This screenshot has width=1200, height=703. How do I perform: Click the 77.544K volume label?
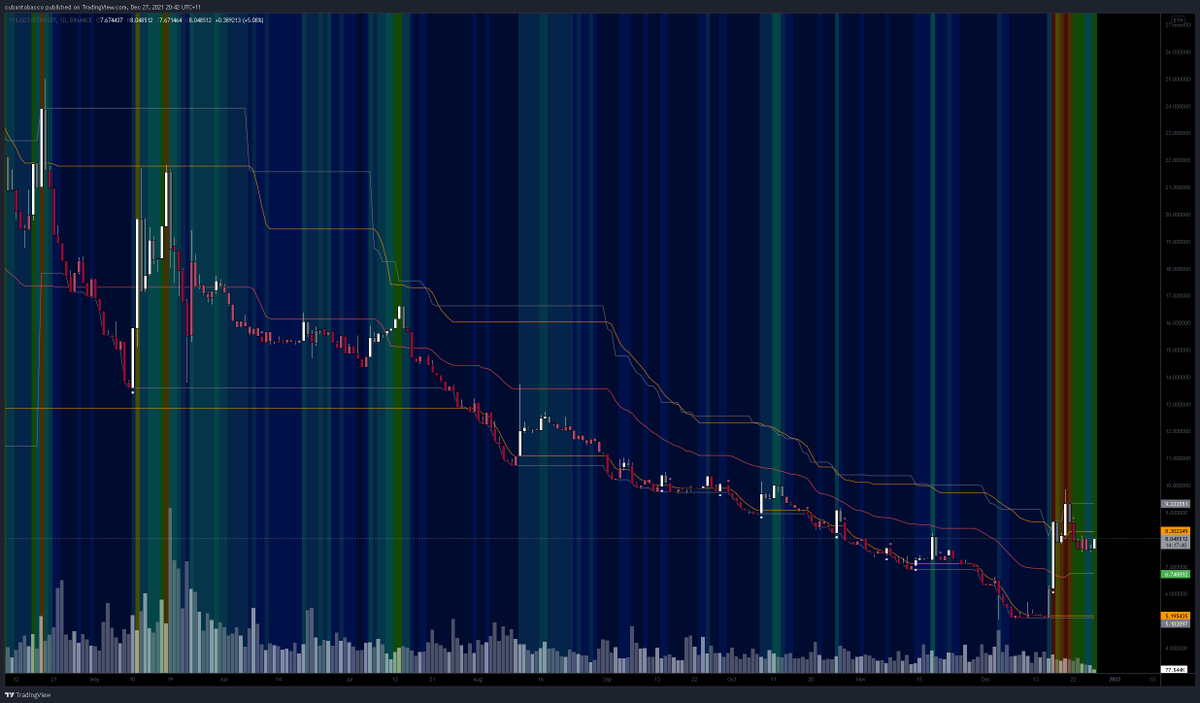click(x=1174, y=670)
